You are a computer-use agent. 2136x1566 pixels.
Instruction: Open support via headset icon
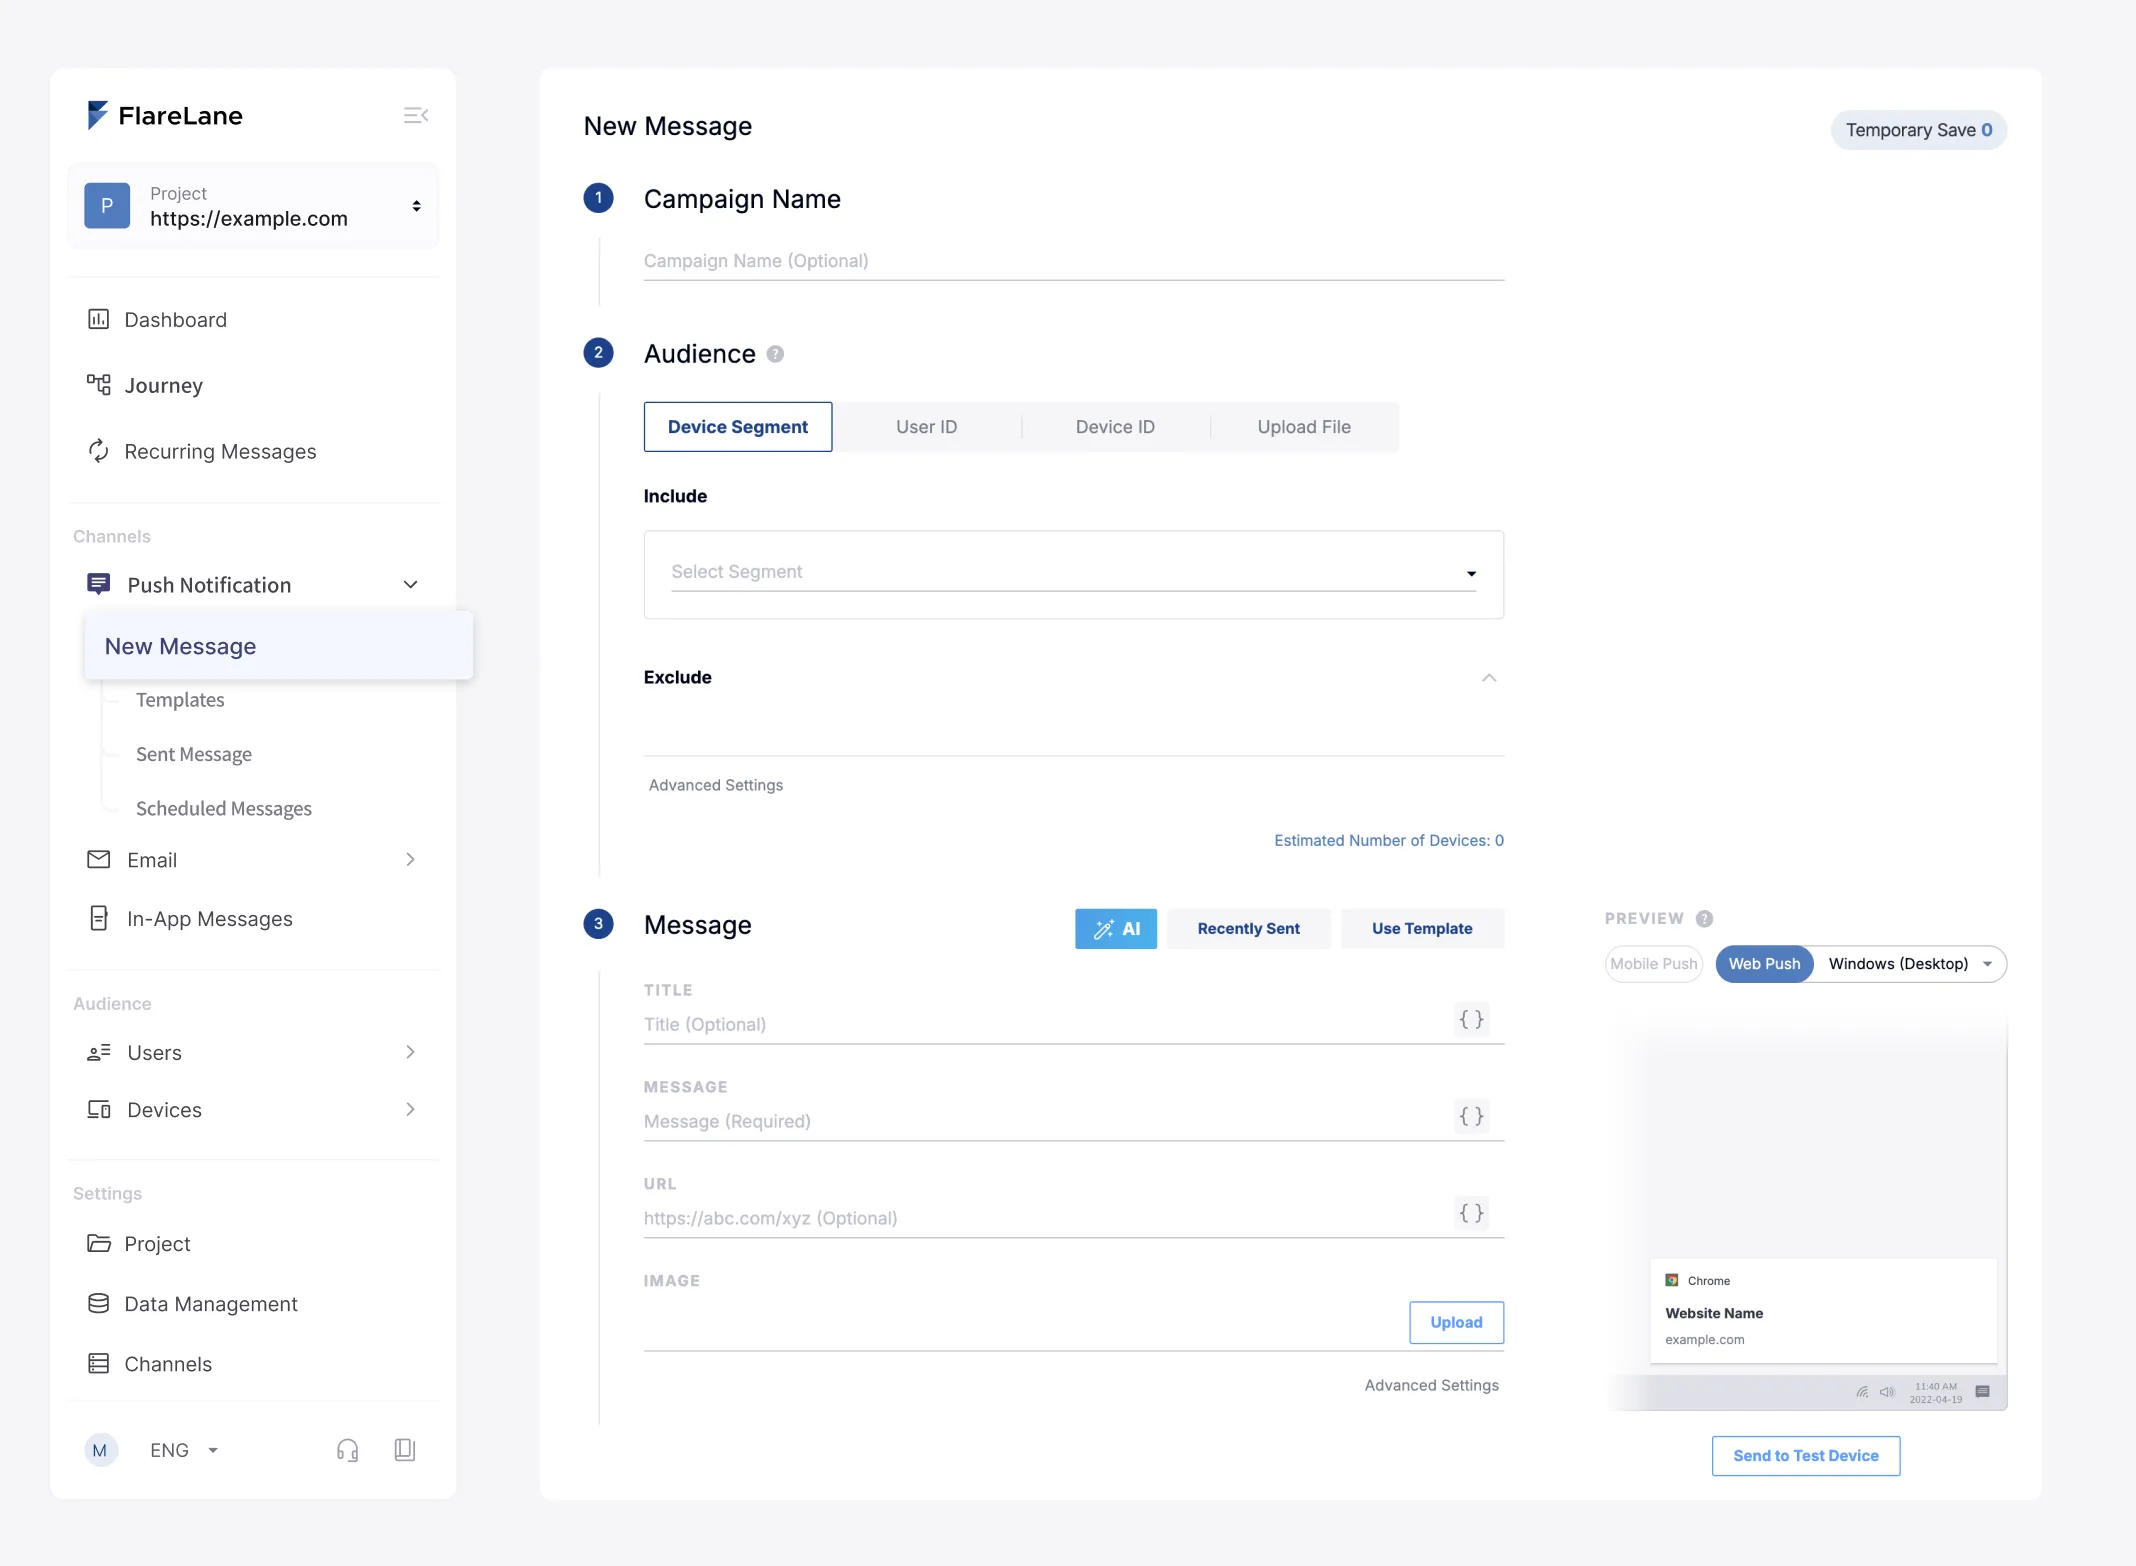click(347, 1450)
